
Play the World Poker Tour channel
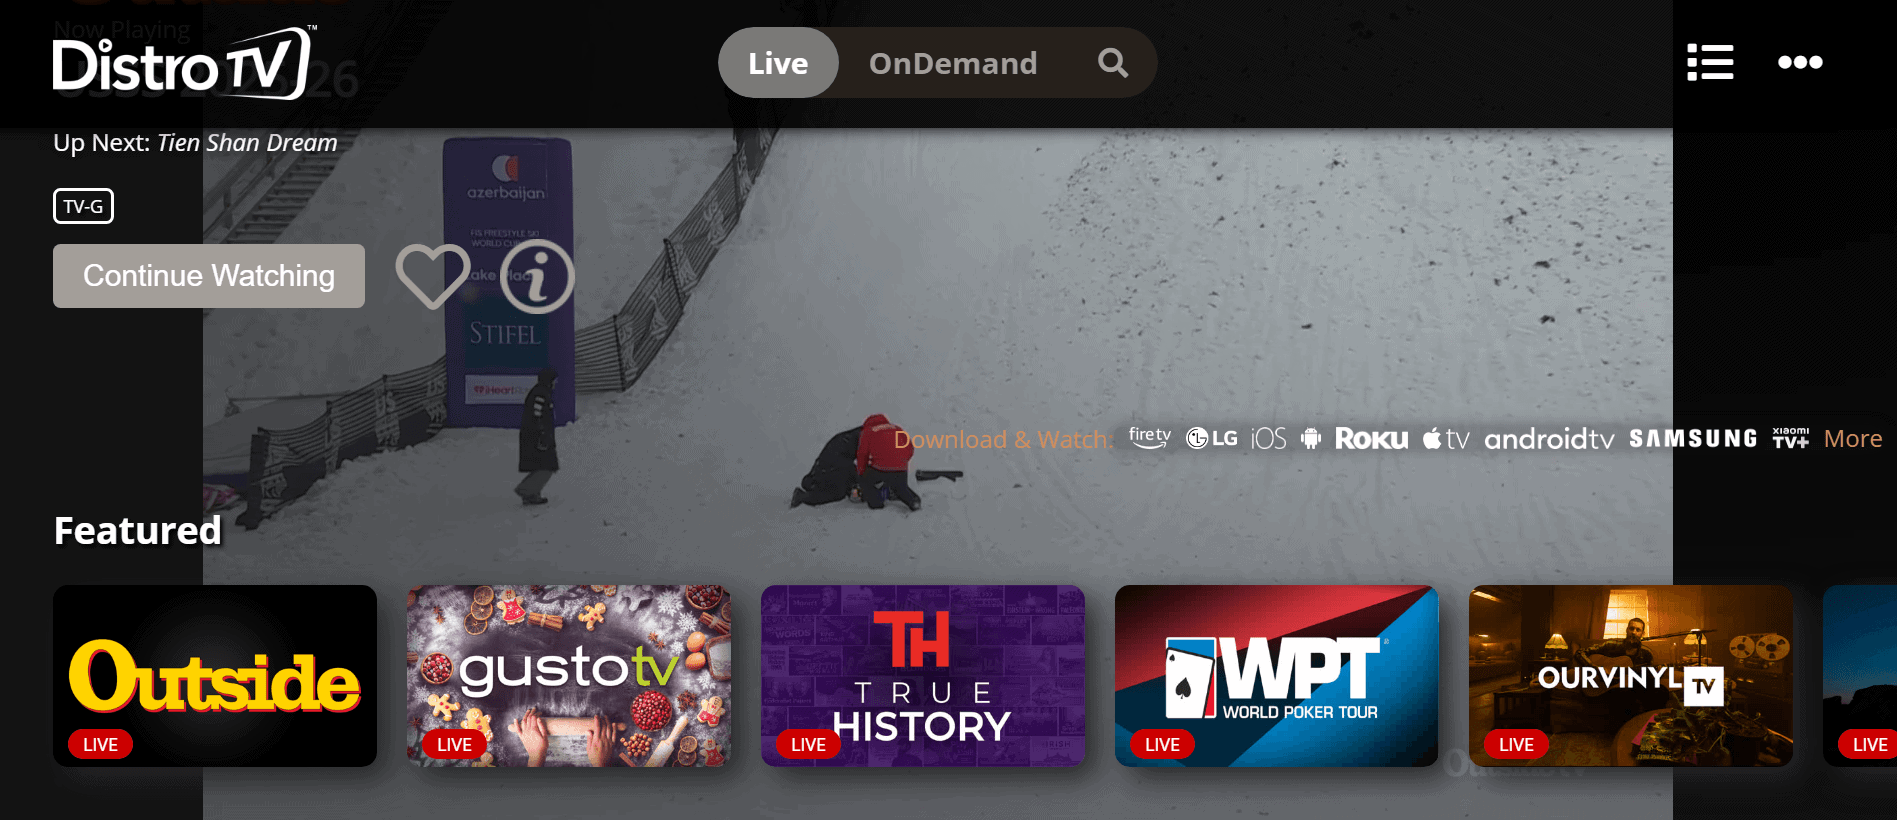coord(1276,675)
